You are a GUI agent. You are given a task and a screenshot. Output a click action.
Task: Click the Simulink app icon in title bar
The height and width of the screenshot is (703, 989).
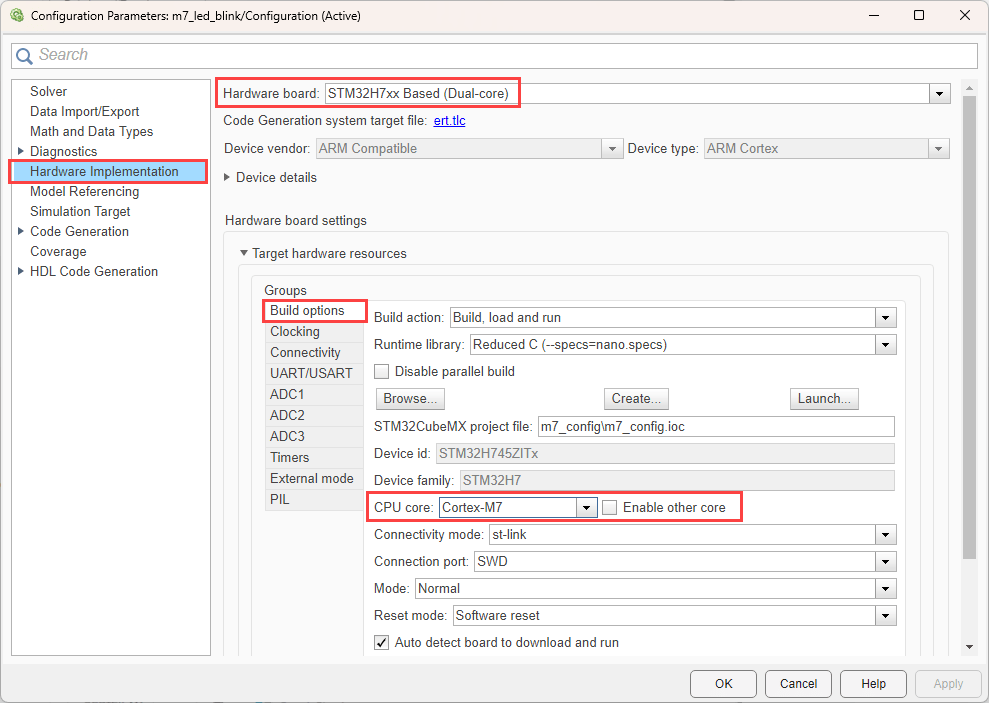click(x=16, y=16)
